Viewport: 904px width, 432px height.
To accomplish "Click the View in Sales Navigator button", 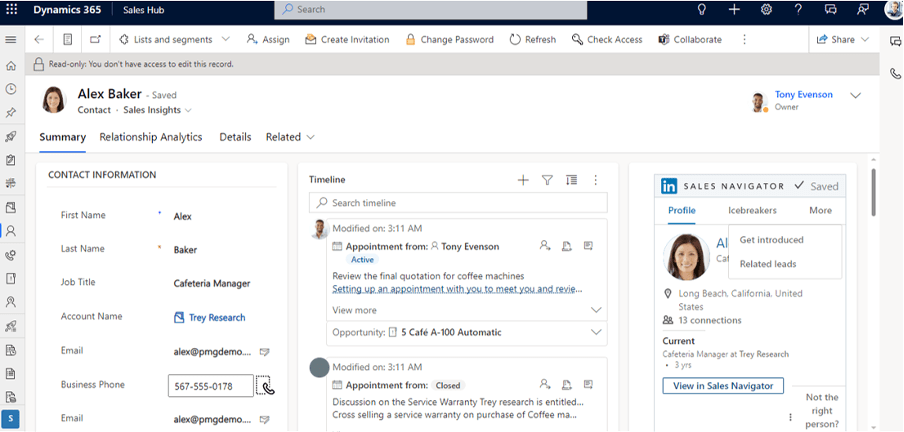I will 723,386.
